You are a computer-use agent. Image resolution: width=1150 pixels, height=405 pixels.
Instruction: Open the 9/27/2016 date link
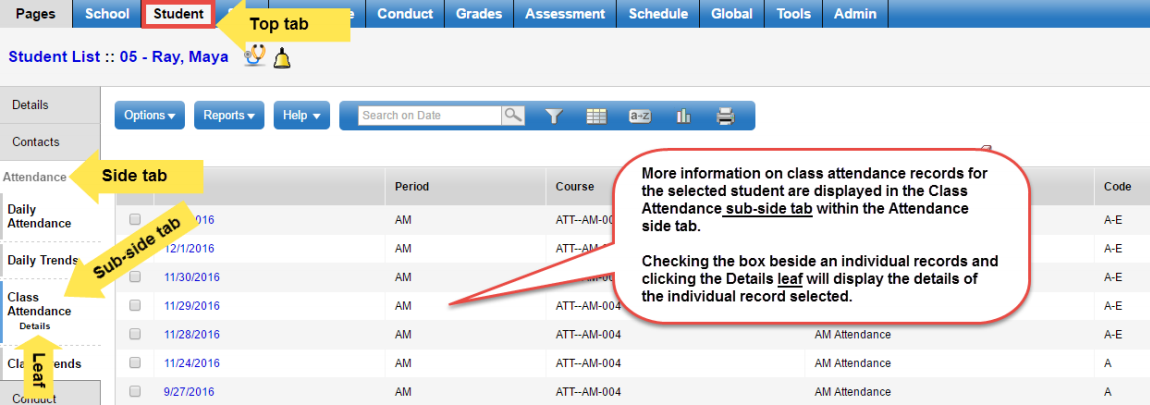click(189, 391)
